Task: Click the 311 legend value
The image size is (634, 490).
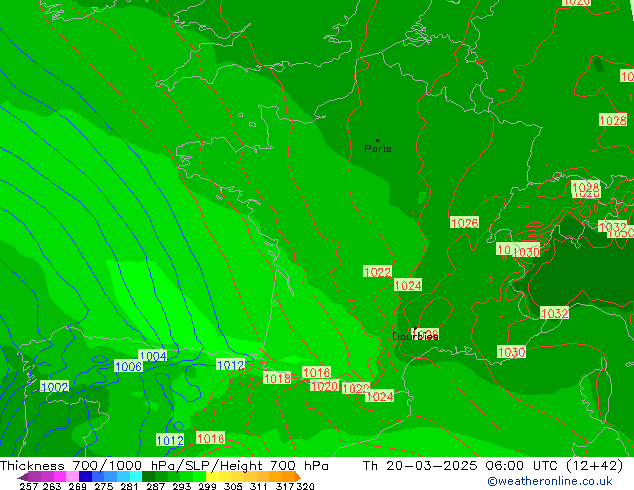Action: coord(258,486)
